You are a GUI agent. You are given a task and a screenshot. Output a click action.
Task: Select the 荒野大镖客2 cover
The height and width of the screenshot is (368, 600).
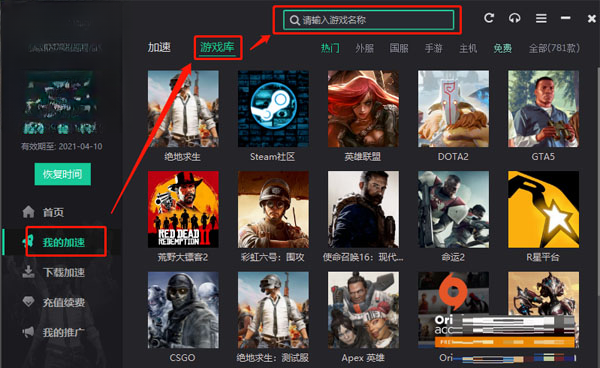183,209
